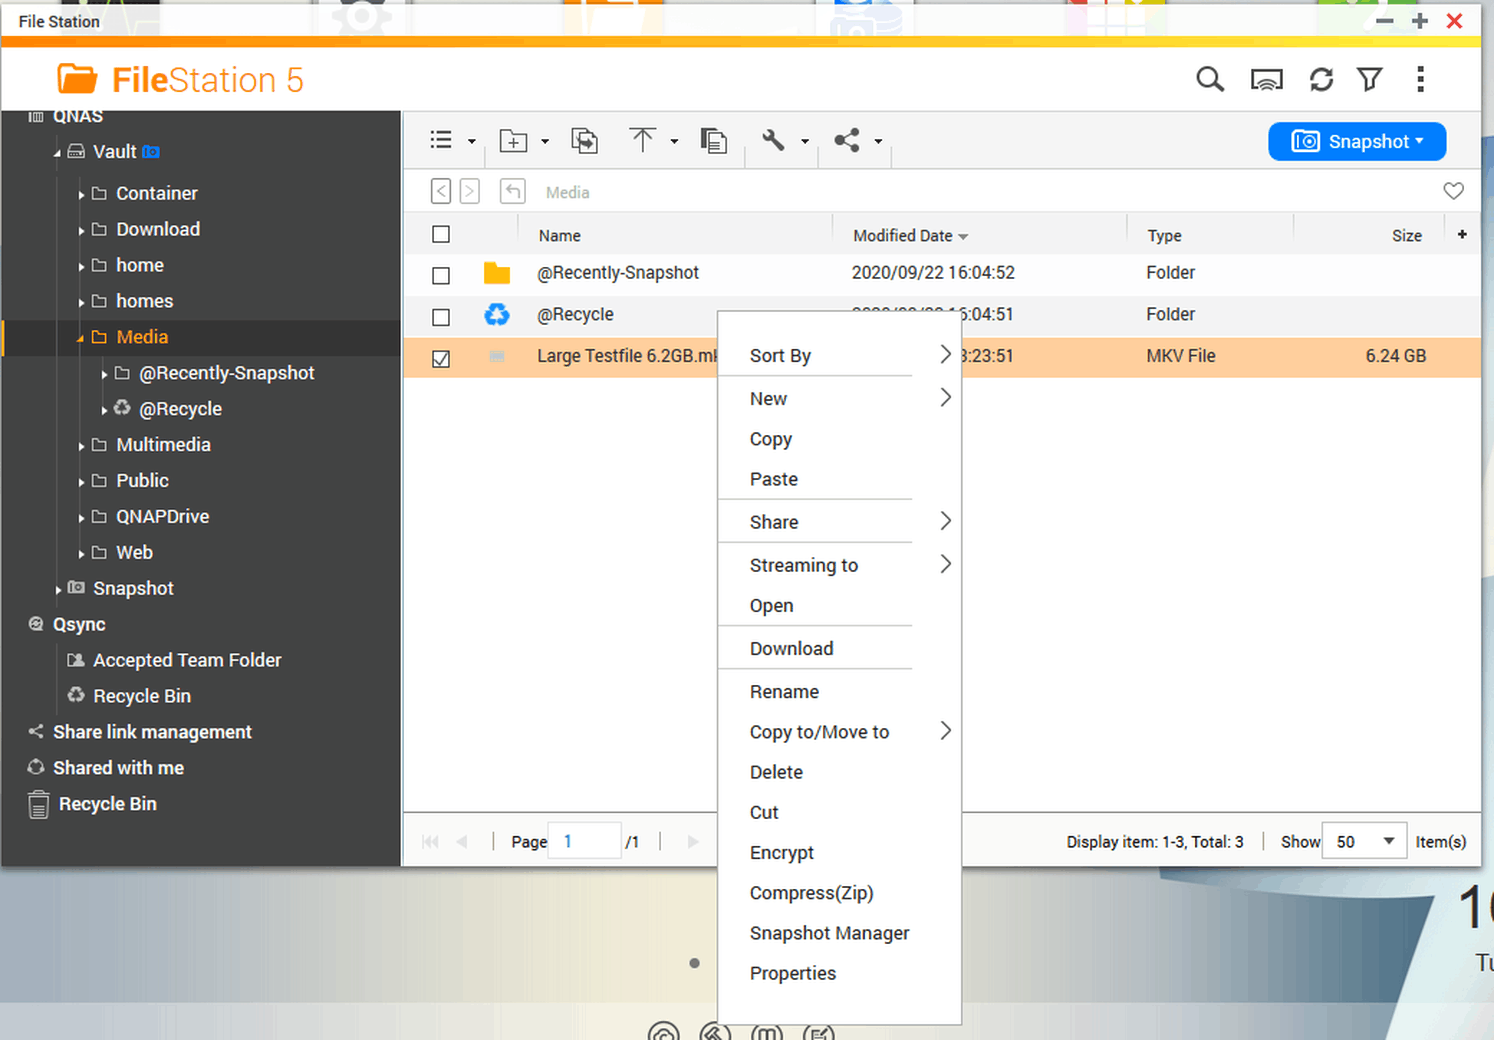Go to the parent folder arrow icon
This screenshot has width=1494, height=1040.
click(x=512, y=191)
